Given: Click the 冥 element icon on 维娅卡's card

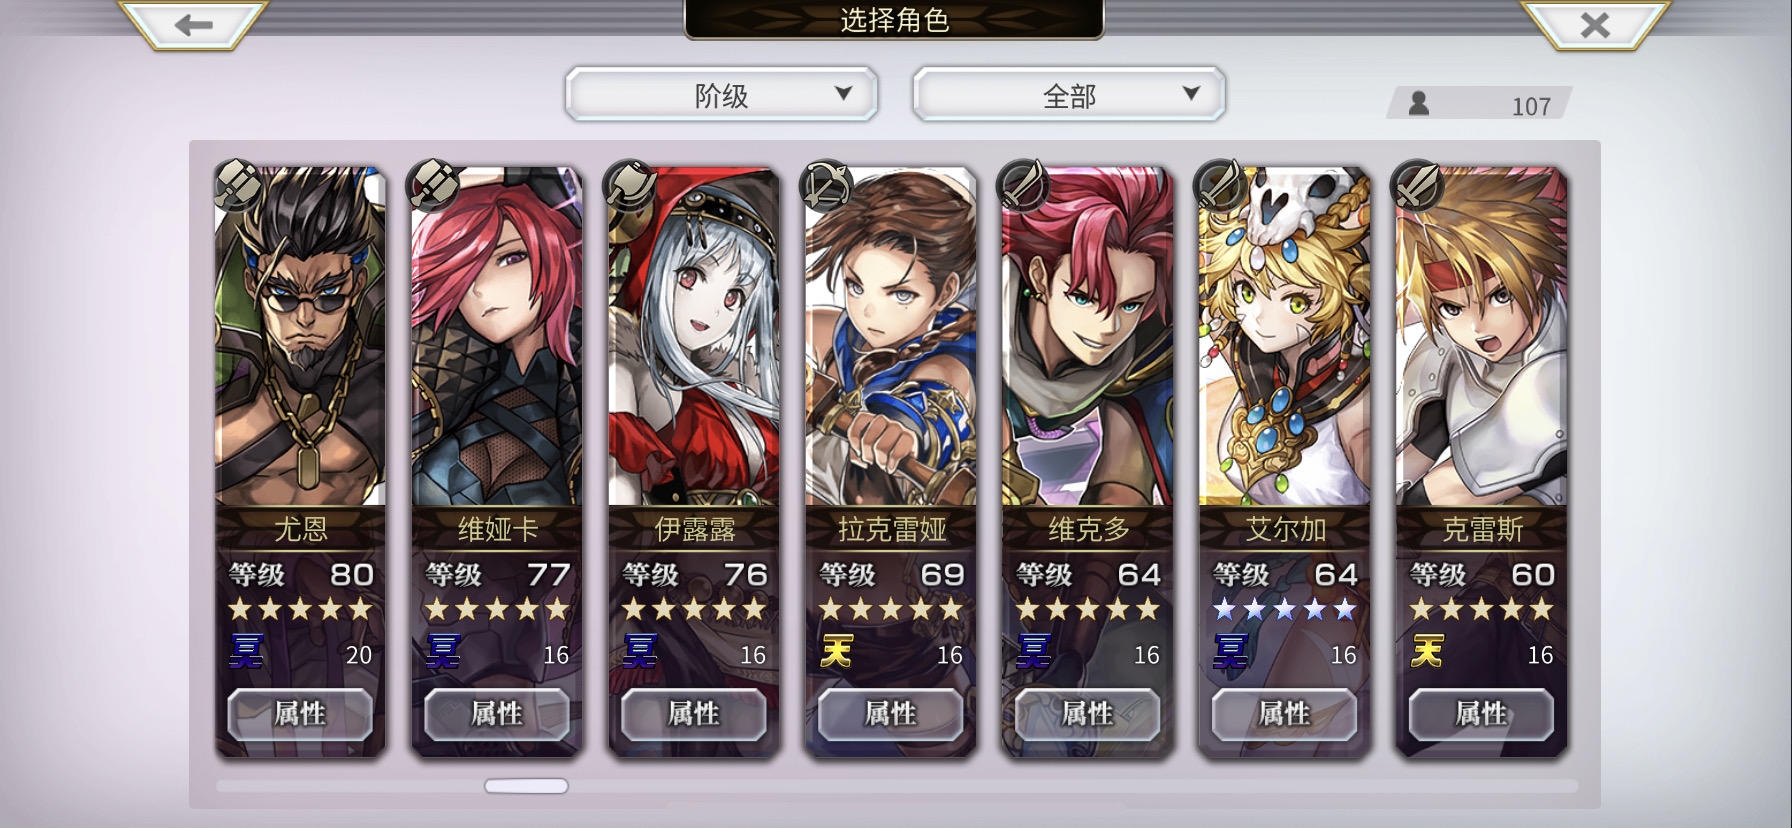Looking at the screenshot, I should [x=443, y=652].
